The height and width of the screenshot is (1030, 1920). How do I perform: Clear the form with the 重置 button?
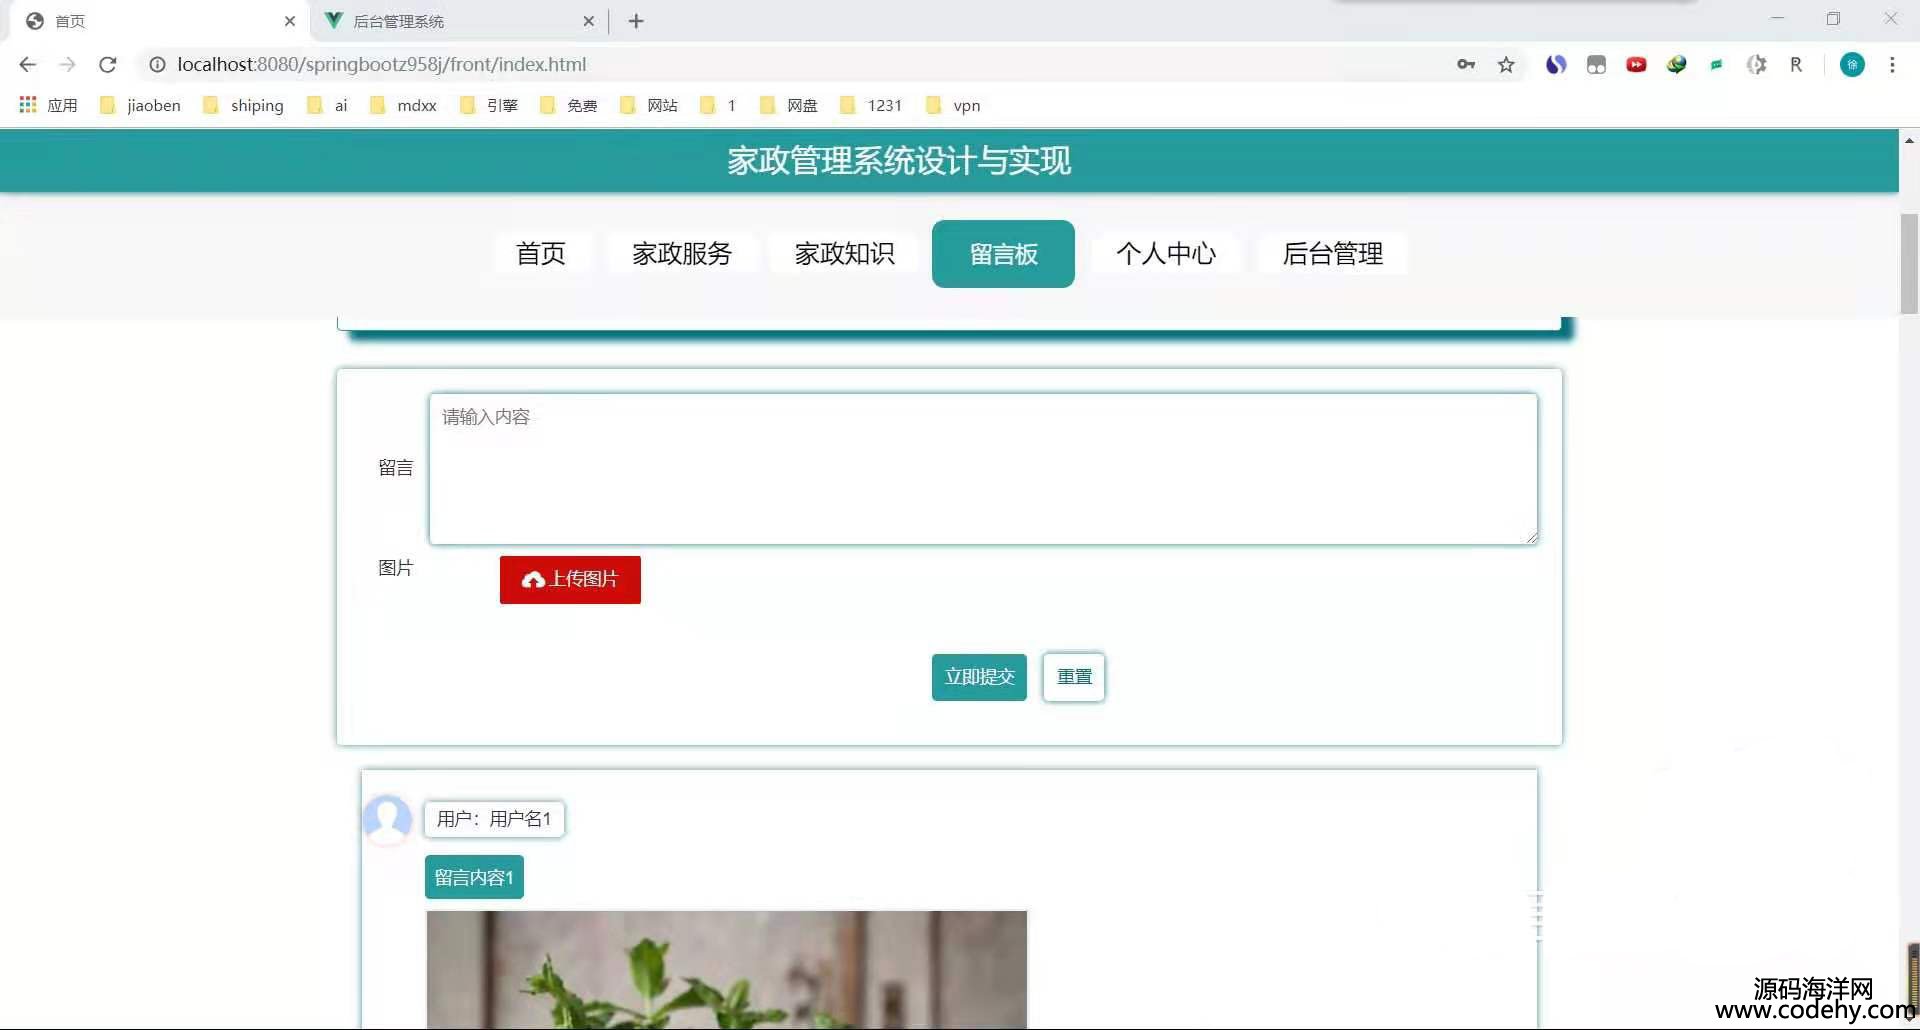(1074, 677)
